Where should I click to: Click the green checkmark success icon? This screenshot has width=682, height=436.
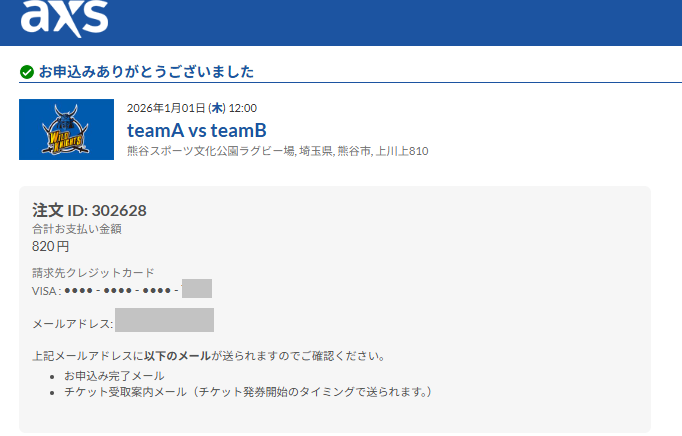click(x=27, y=72)
